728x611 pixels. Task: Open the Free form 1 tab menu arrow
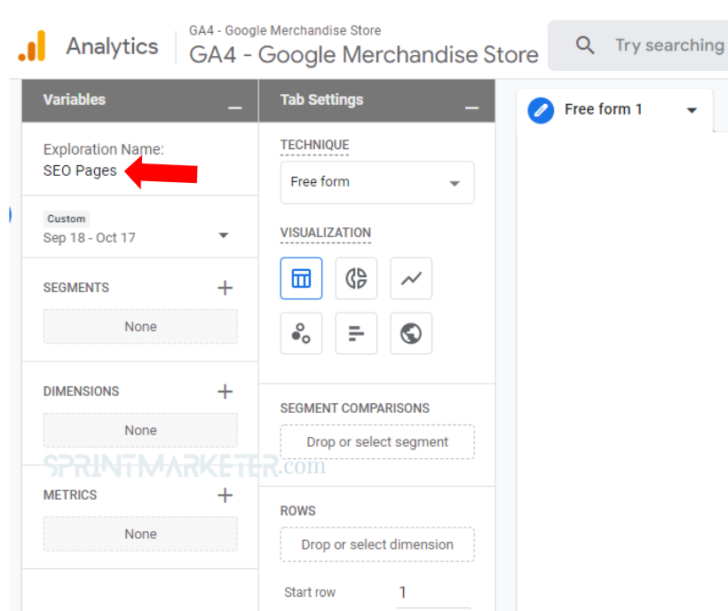(691, 110)
